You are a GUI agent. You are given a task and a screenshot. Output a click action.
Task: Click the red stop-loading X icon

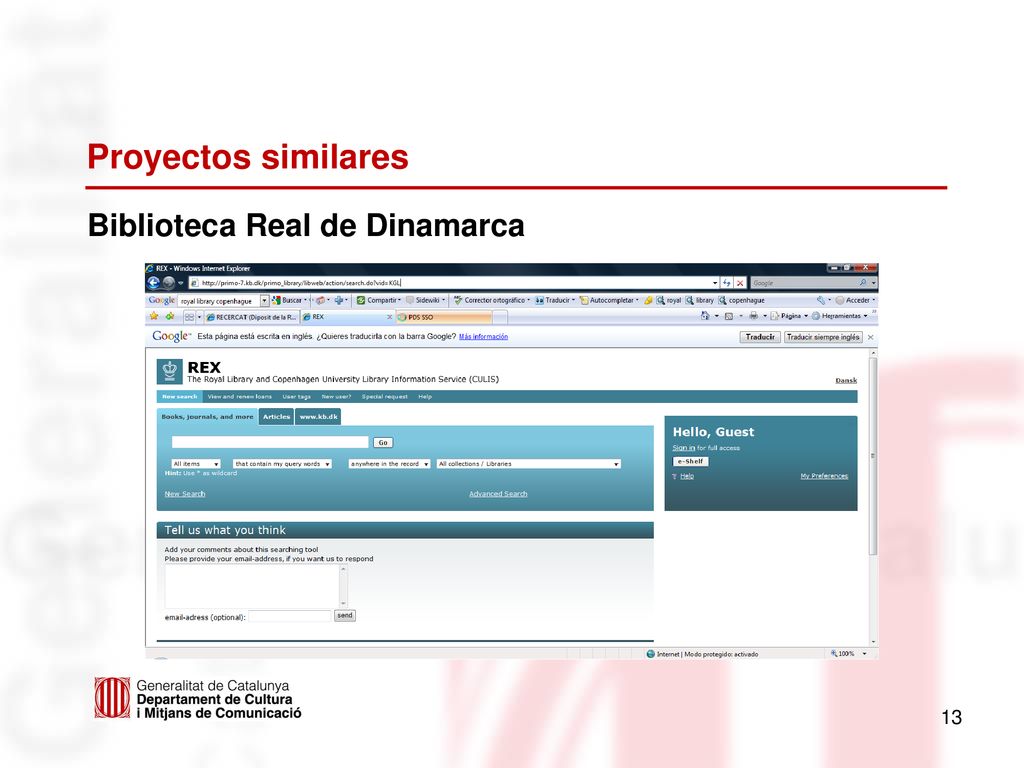[740, 283]
